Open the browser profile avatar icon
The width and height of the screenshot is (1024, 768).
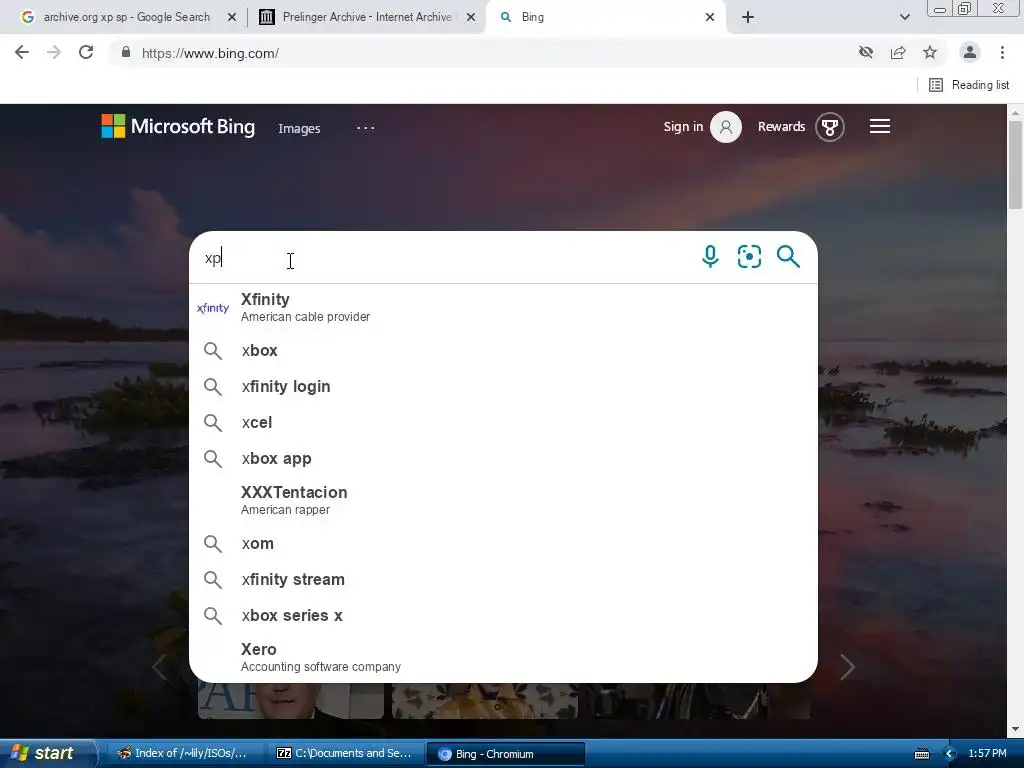(x=970, y=52)
